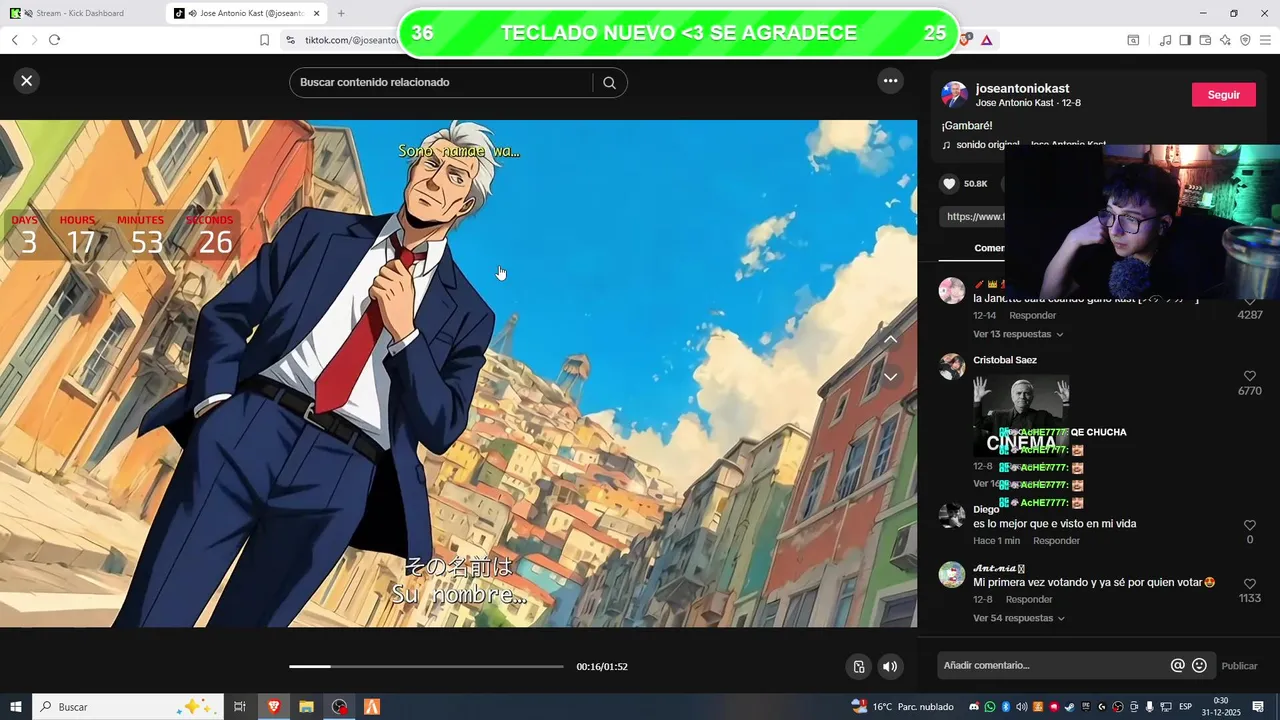Open the Bluetooth tray icon
1280x720 pixels.
click(x=1006, y=707)
